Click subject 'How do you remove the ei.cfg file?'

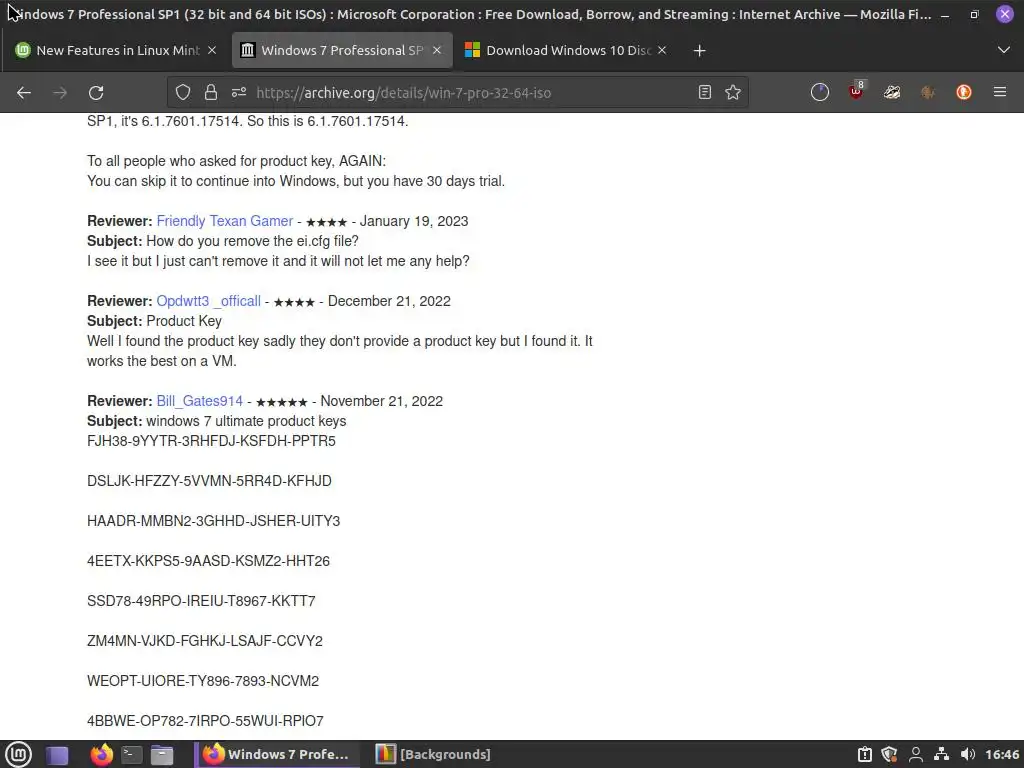coord(253,241)
